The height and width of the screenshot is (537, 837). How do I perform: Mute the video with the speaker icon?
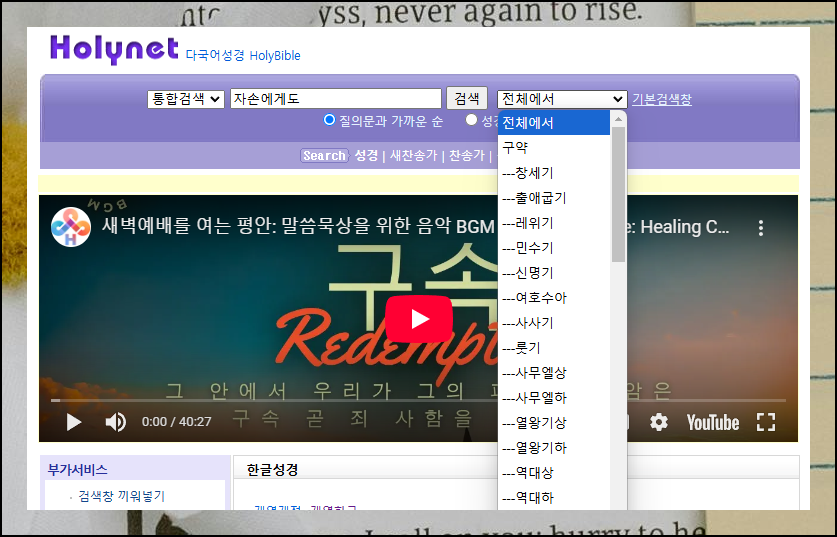click(116, 422)
